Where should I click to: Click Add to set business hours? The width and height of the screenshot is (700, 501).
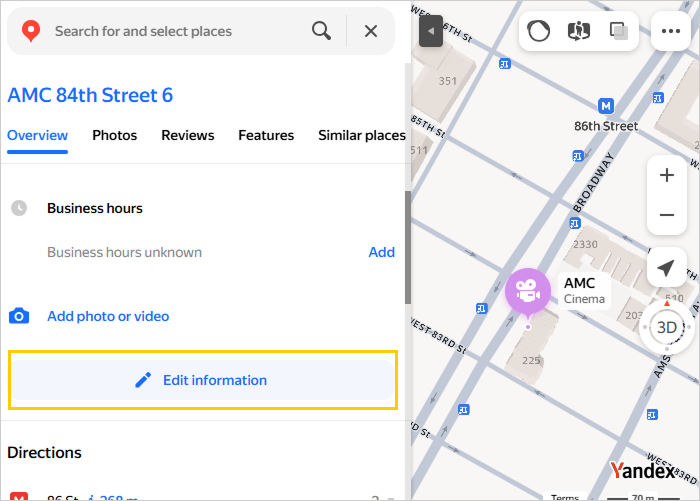point(381,252)
